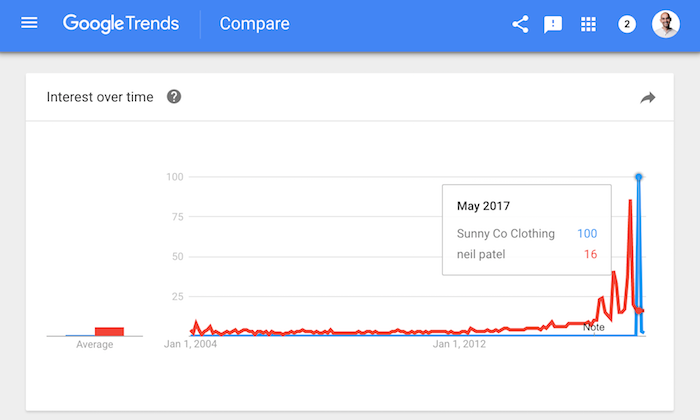Click the Jan 1, 2012 axis label

point(460,345)
